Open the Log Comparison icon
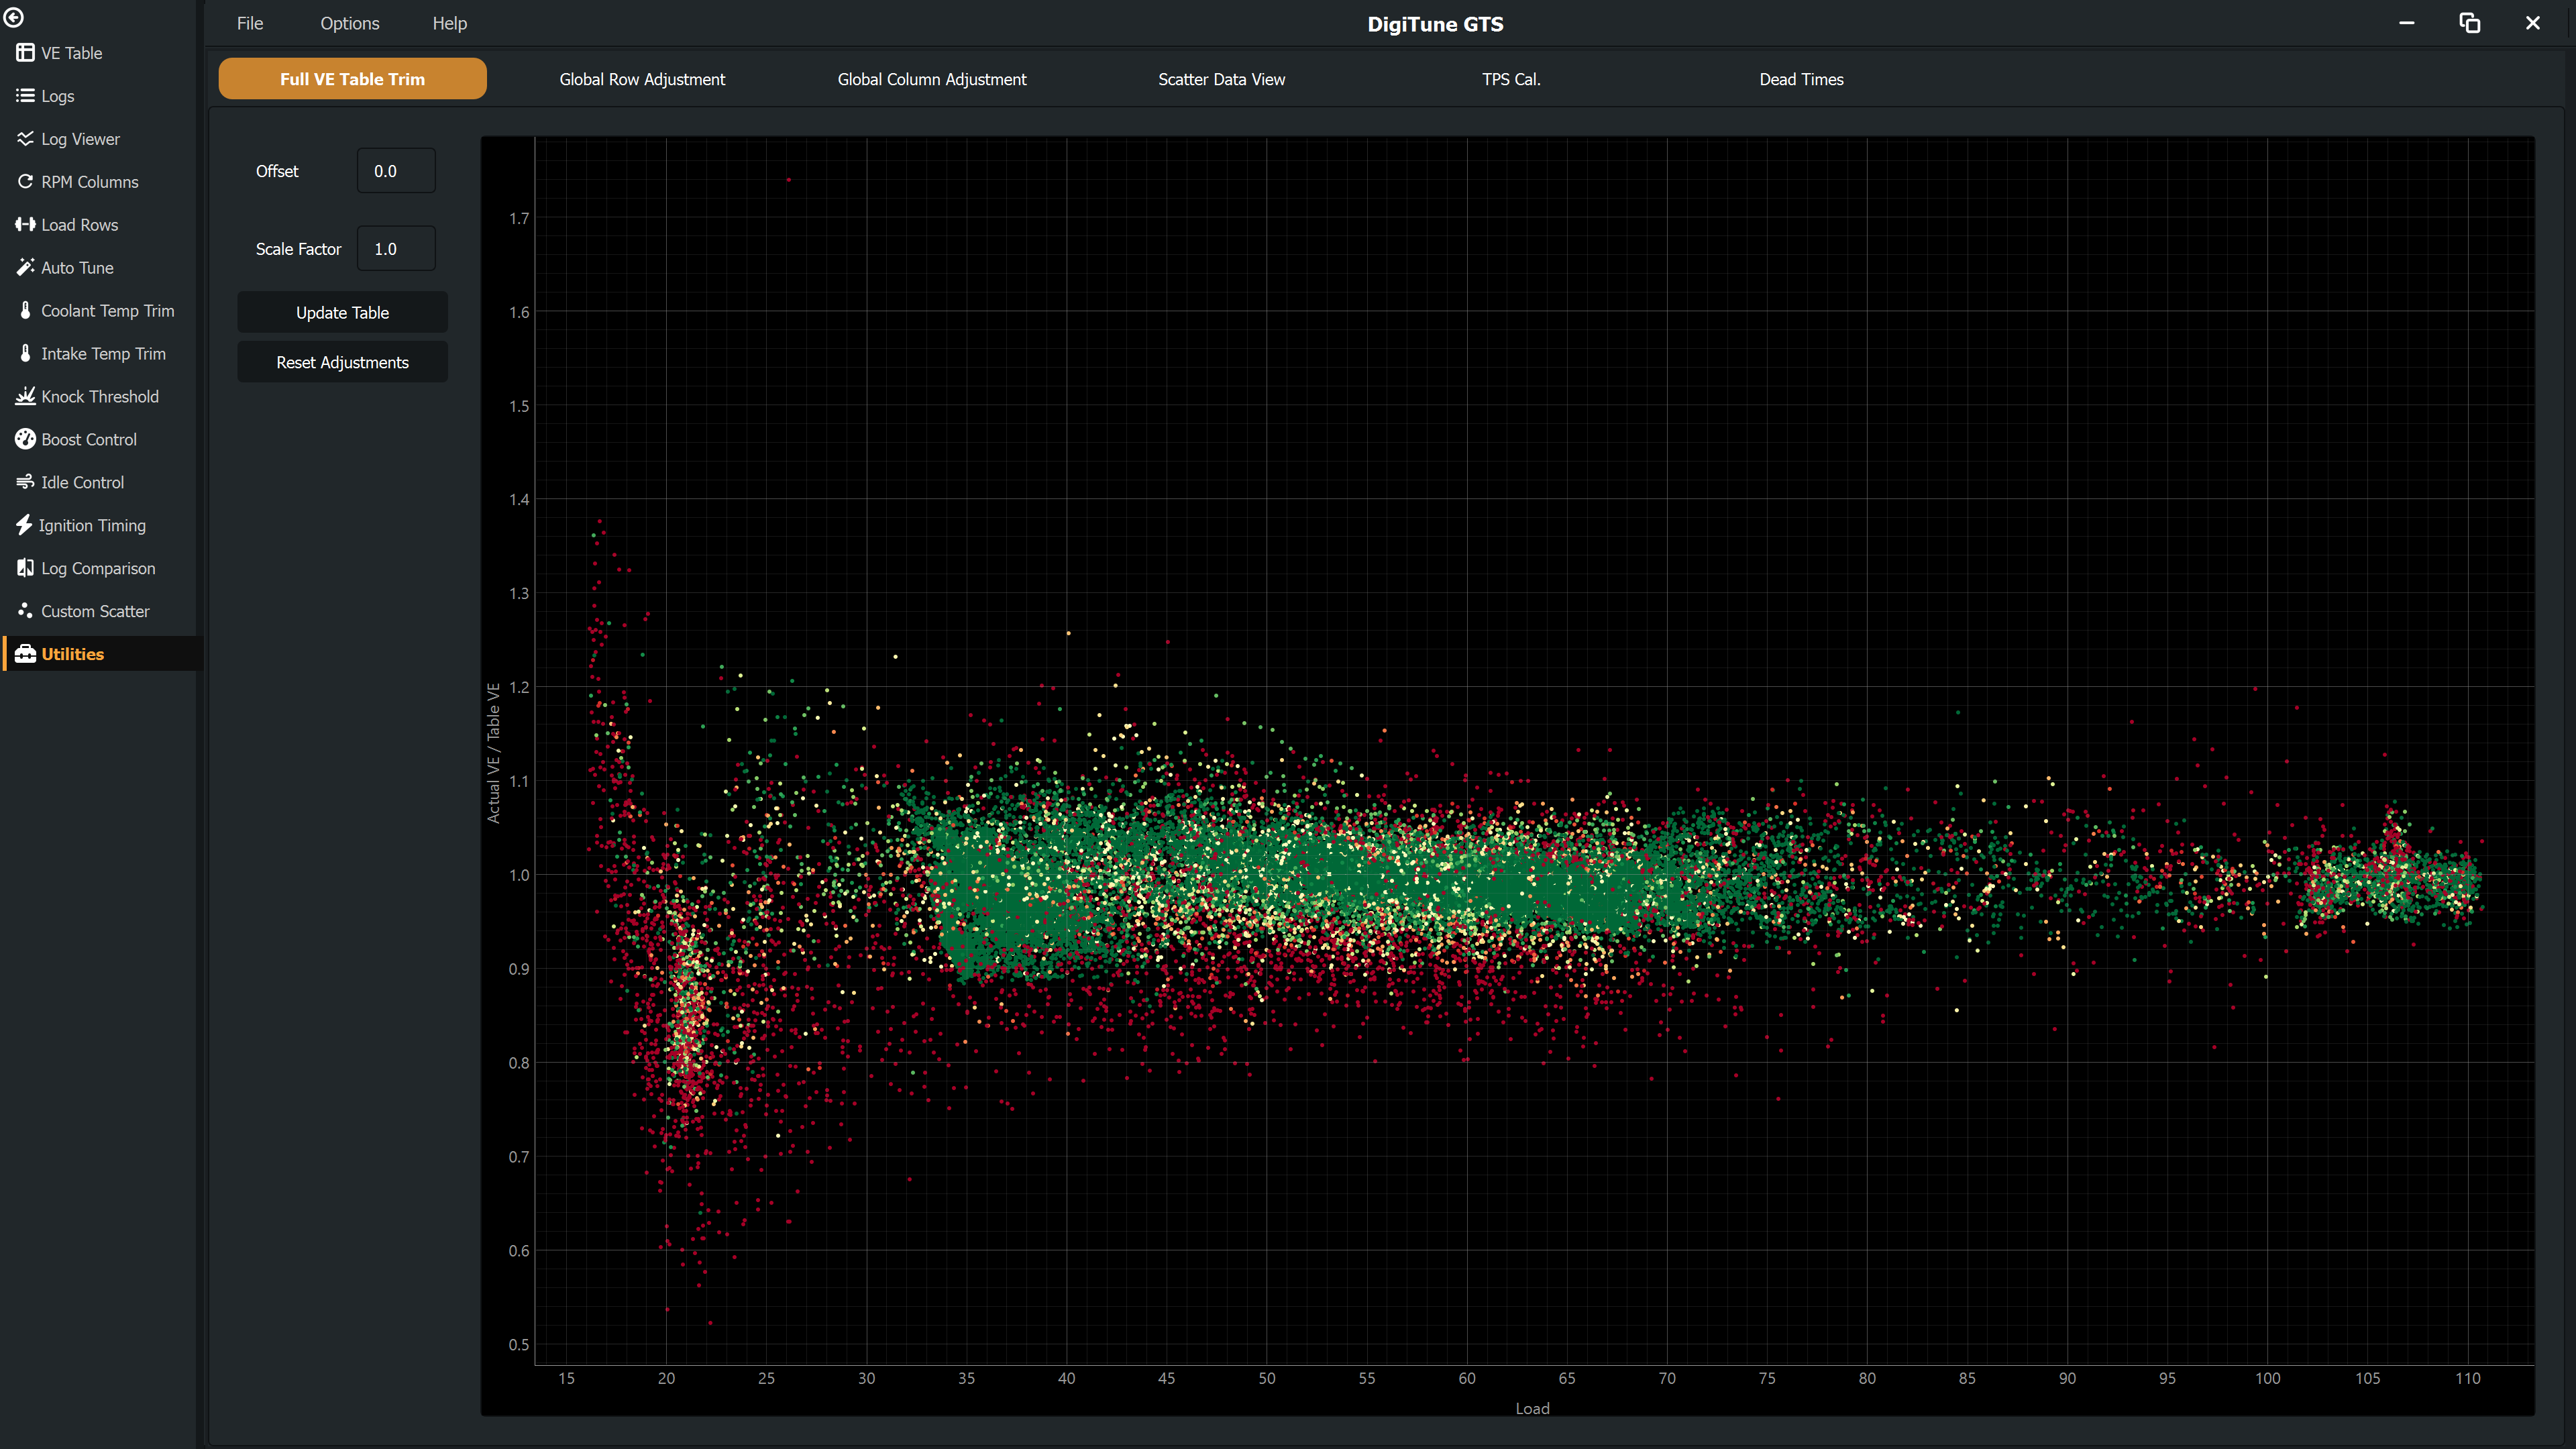2576x1449 pixels. coord(25,568)
